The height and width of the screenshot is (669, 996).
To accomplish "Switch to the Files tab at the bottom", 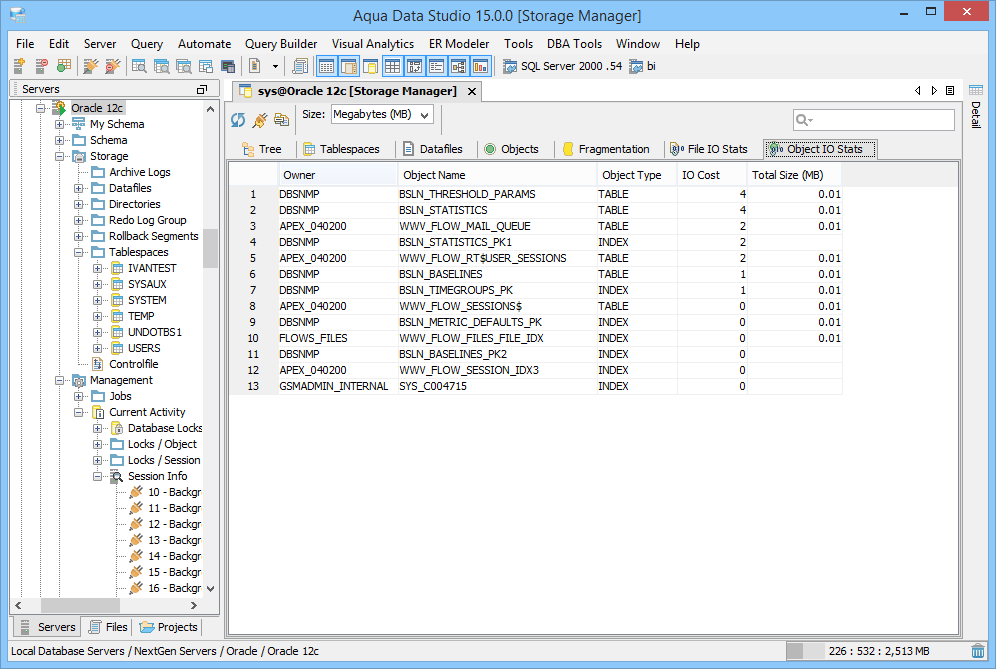I will pos(107,626).
